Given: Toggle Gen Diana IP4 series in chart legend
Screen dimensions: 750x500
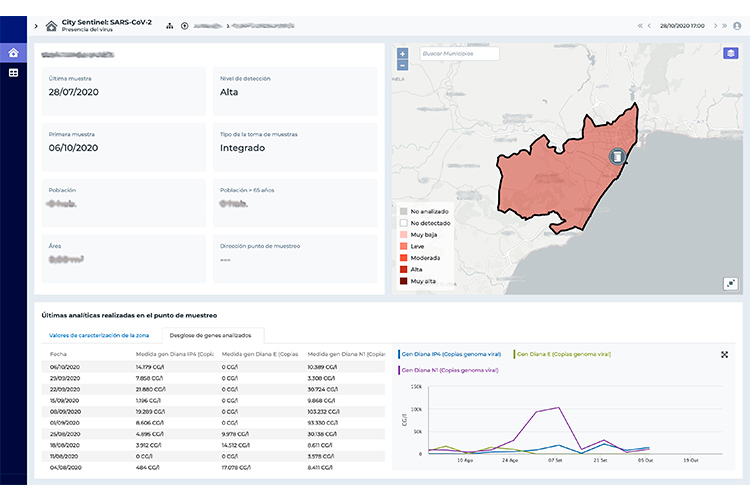Looking at the screenshot, I should pos(450,354).
